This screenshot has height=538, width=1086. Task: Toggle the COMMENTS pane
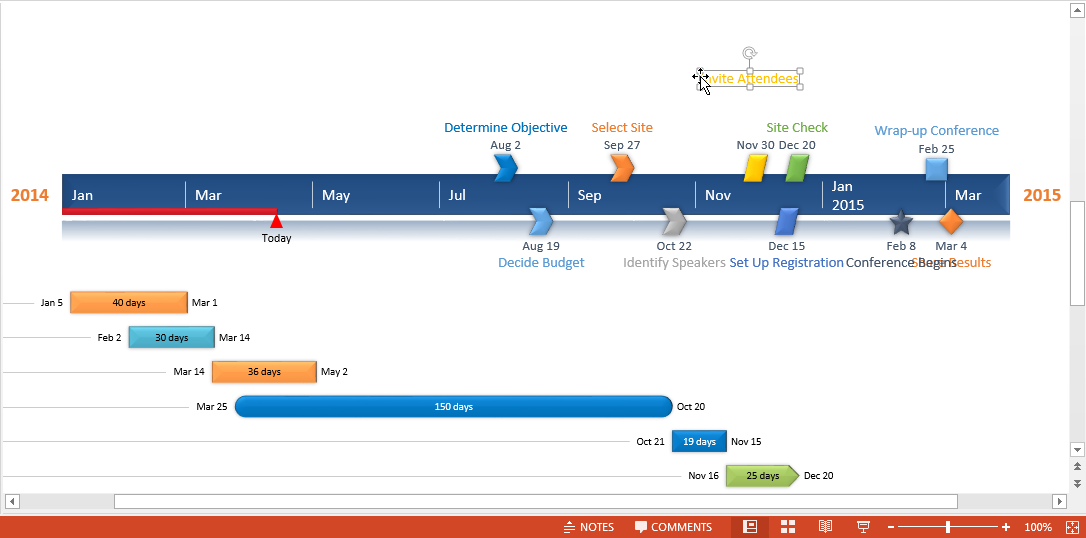673,527
